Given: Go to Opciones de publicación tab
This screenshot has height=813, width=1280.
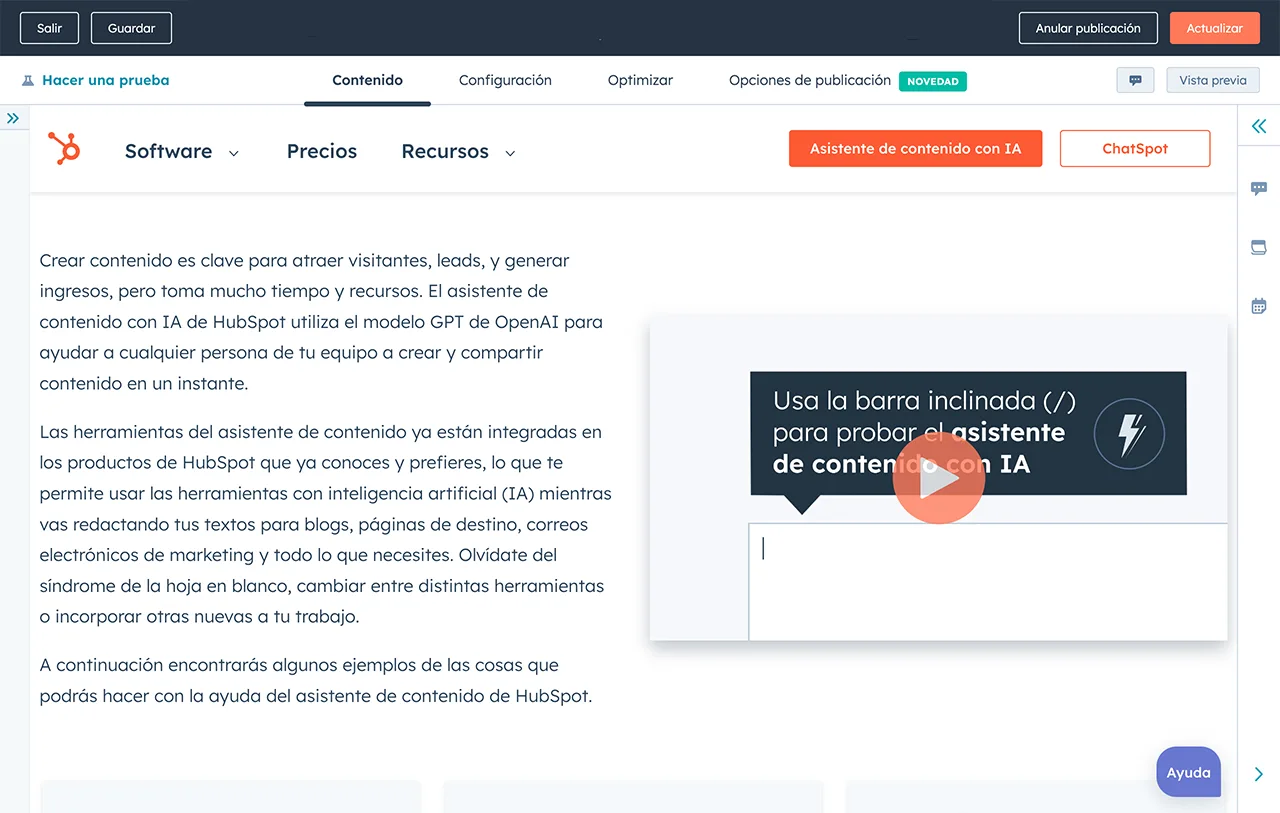Looking at the screenshot, I should click(x=809, y=80).
